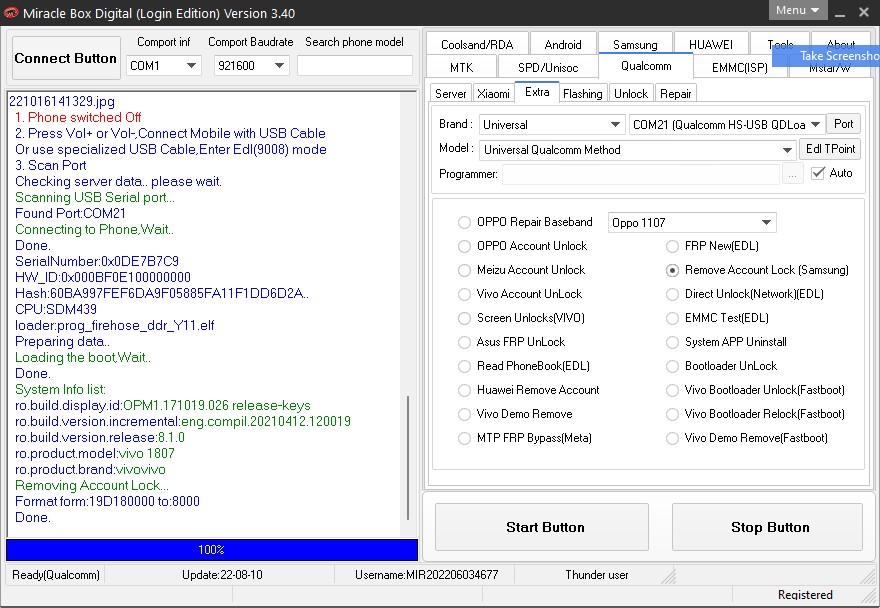Select Bootloader UnLock radio option

(x=722, y=366)
